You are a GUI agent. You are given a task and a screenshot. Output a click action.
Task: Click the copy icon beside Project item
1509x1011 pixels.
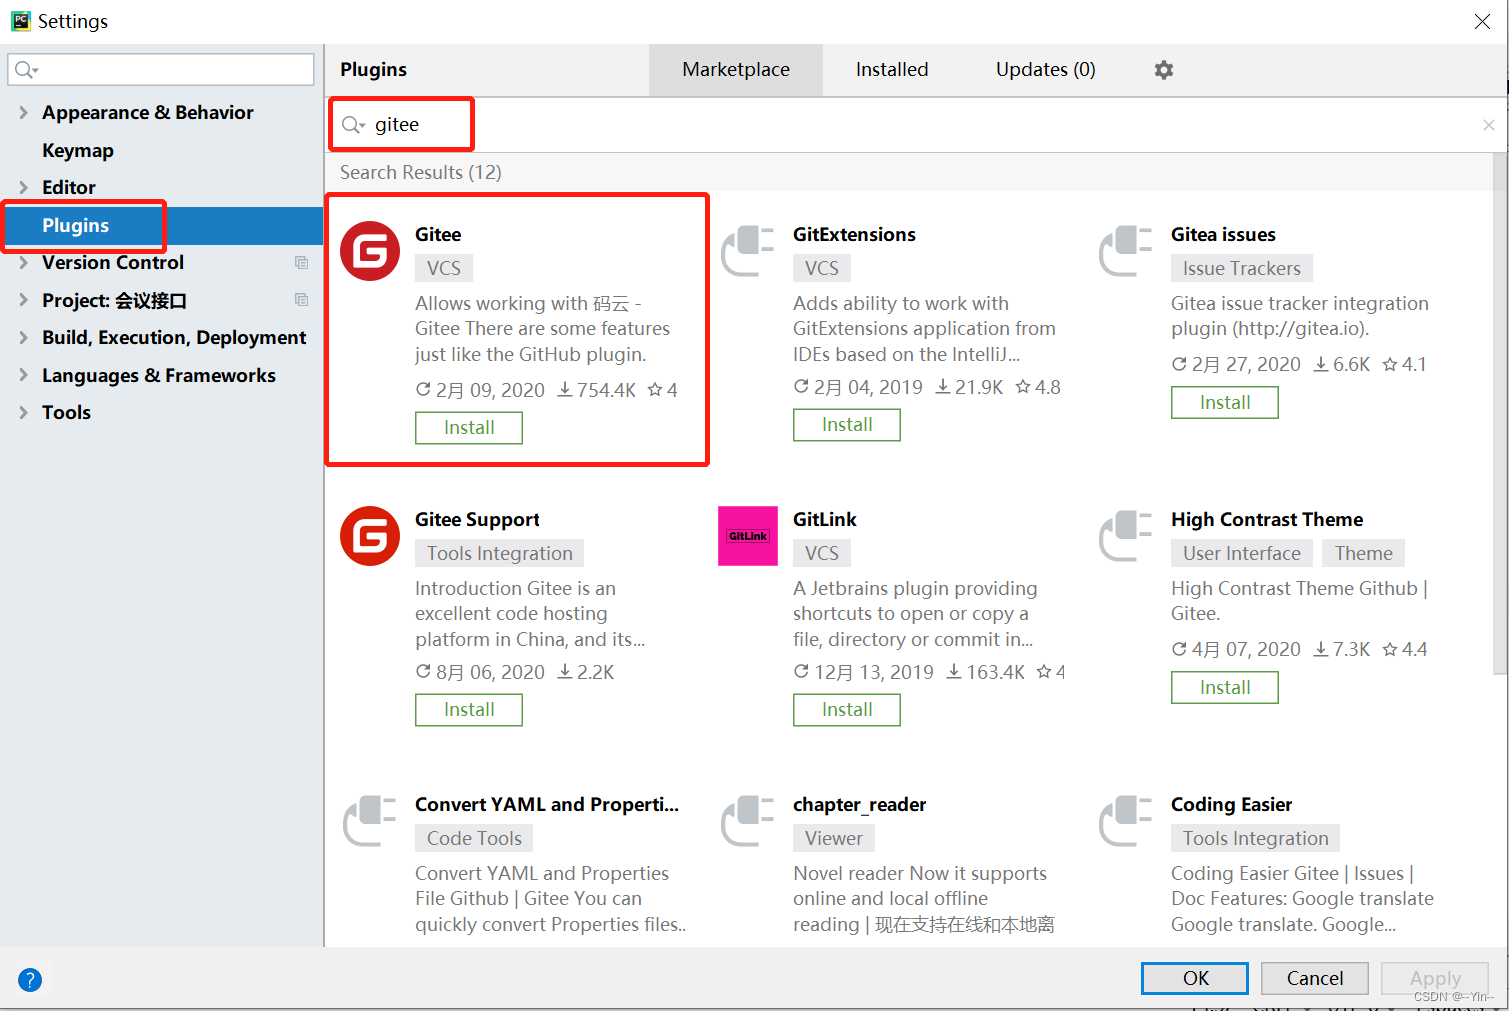coord(301,299)
